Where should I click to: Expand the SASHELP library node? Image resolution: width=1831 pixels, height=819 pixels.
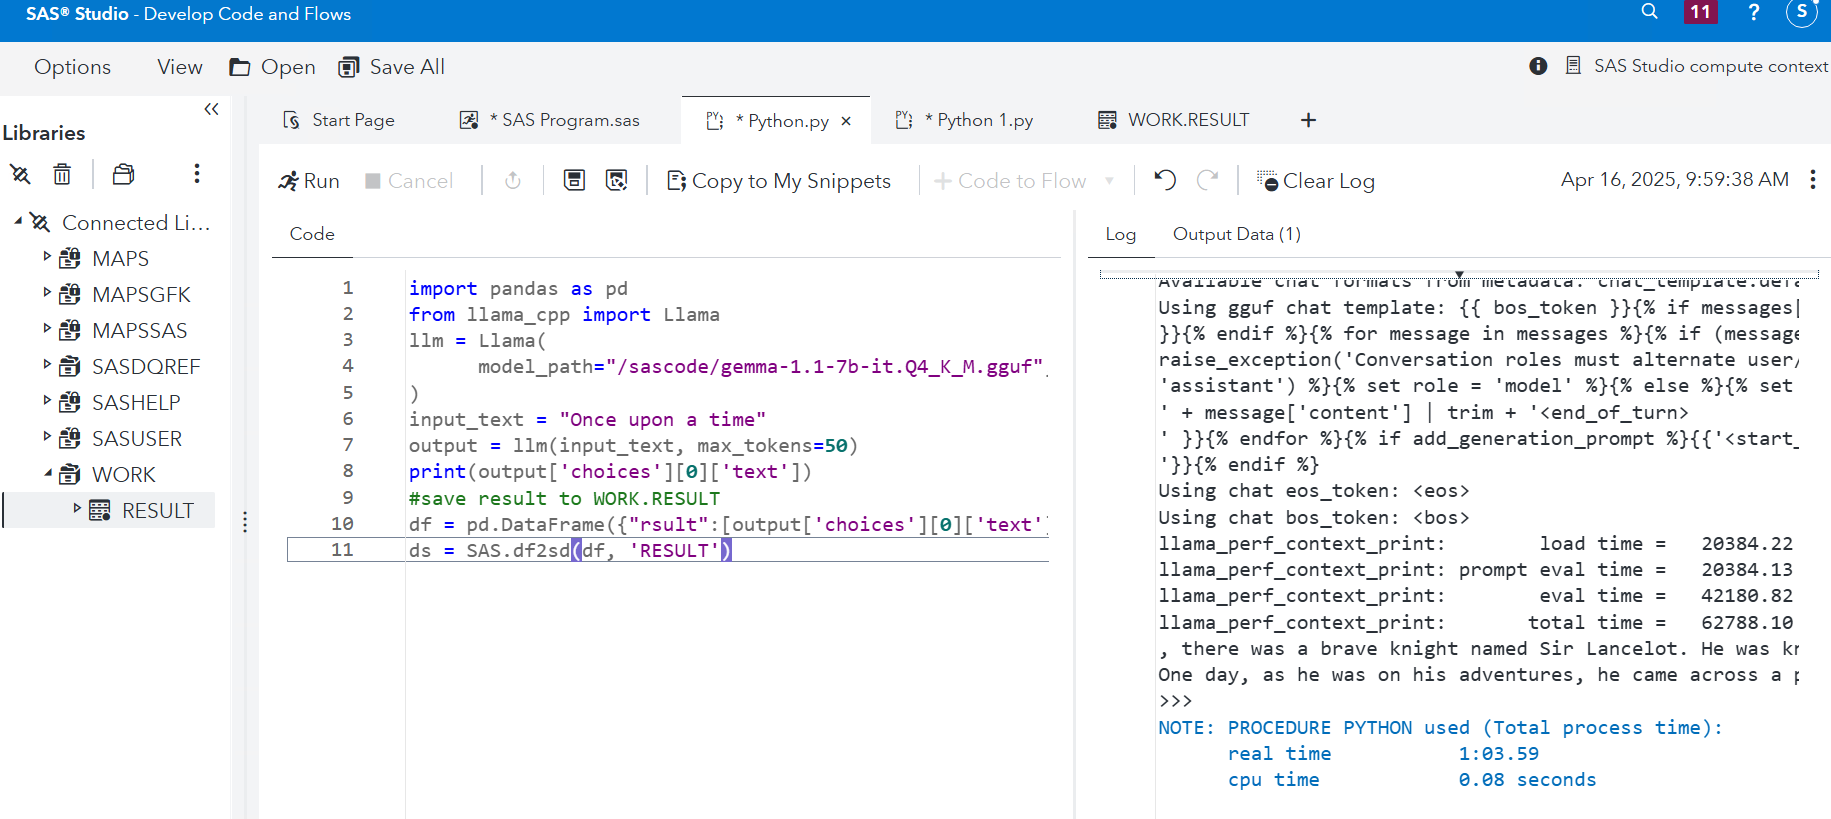click(46, 401)
